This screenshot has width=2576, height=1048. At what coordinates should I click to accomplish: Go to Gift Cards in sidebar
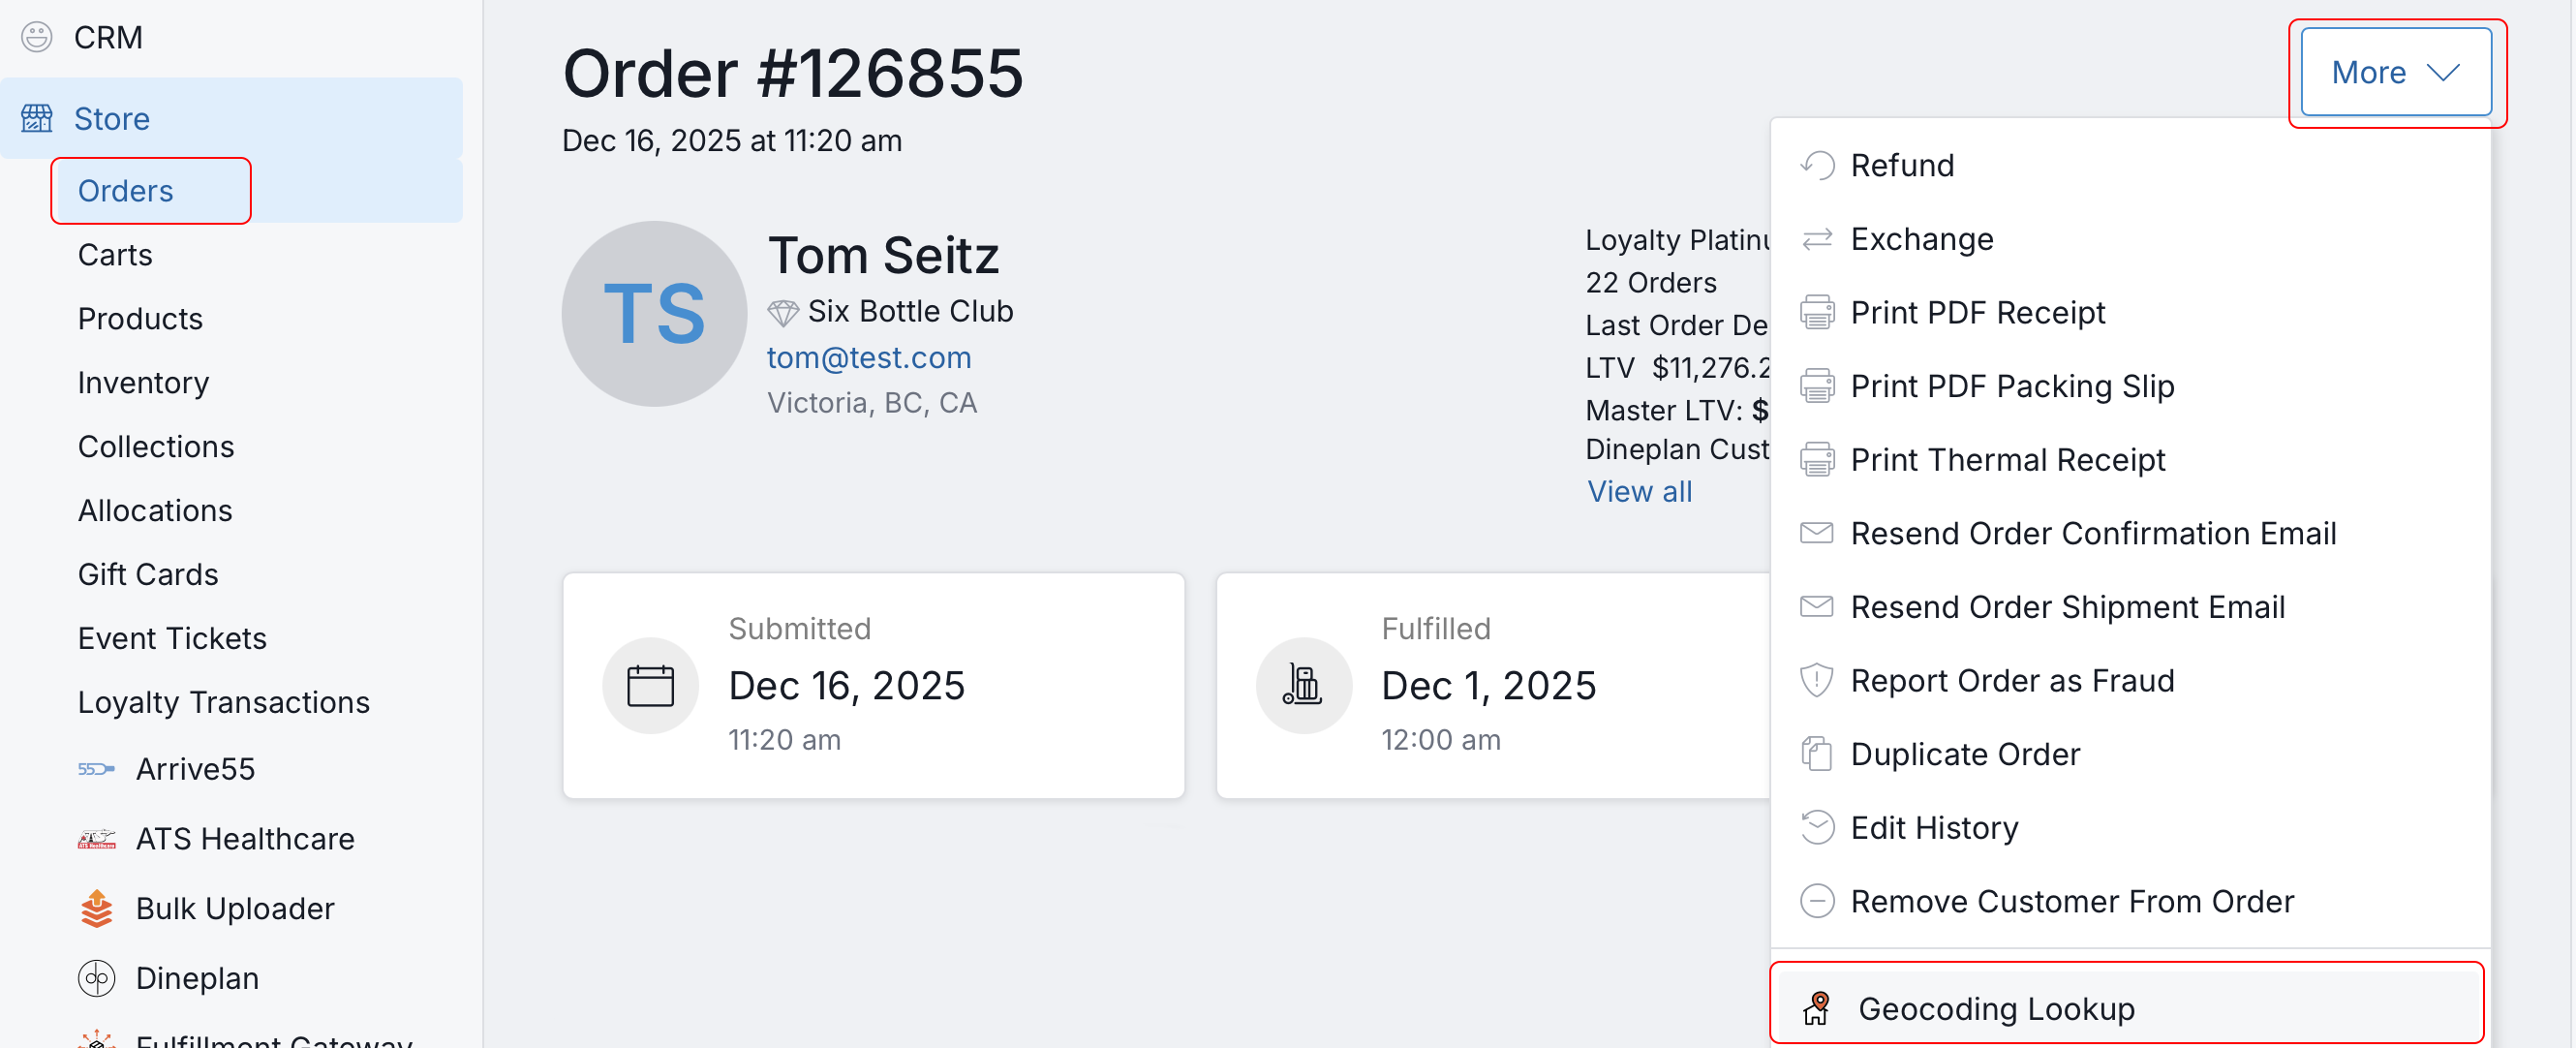pos(148,574)
